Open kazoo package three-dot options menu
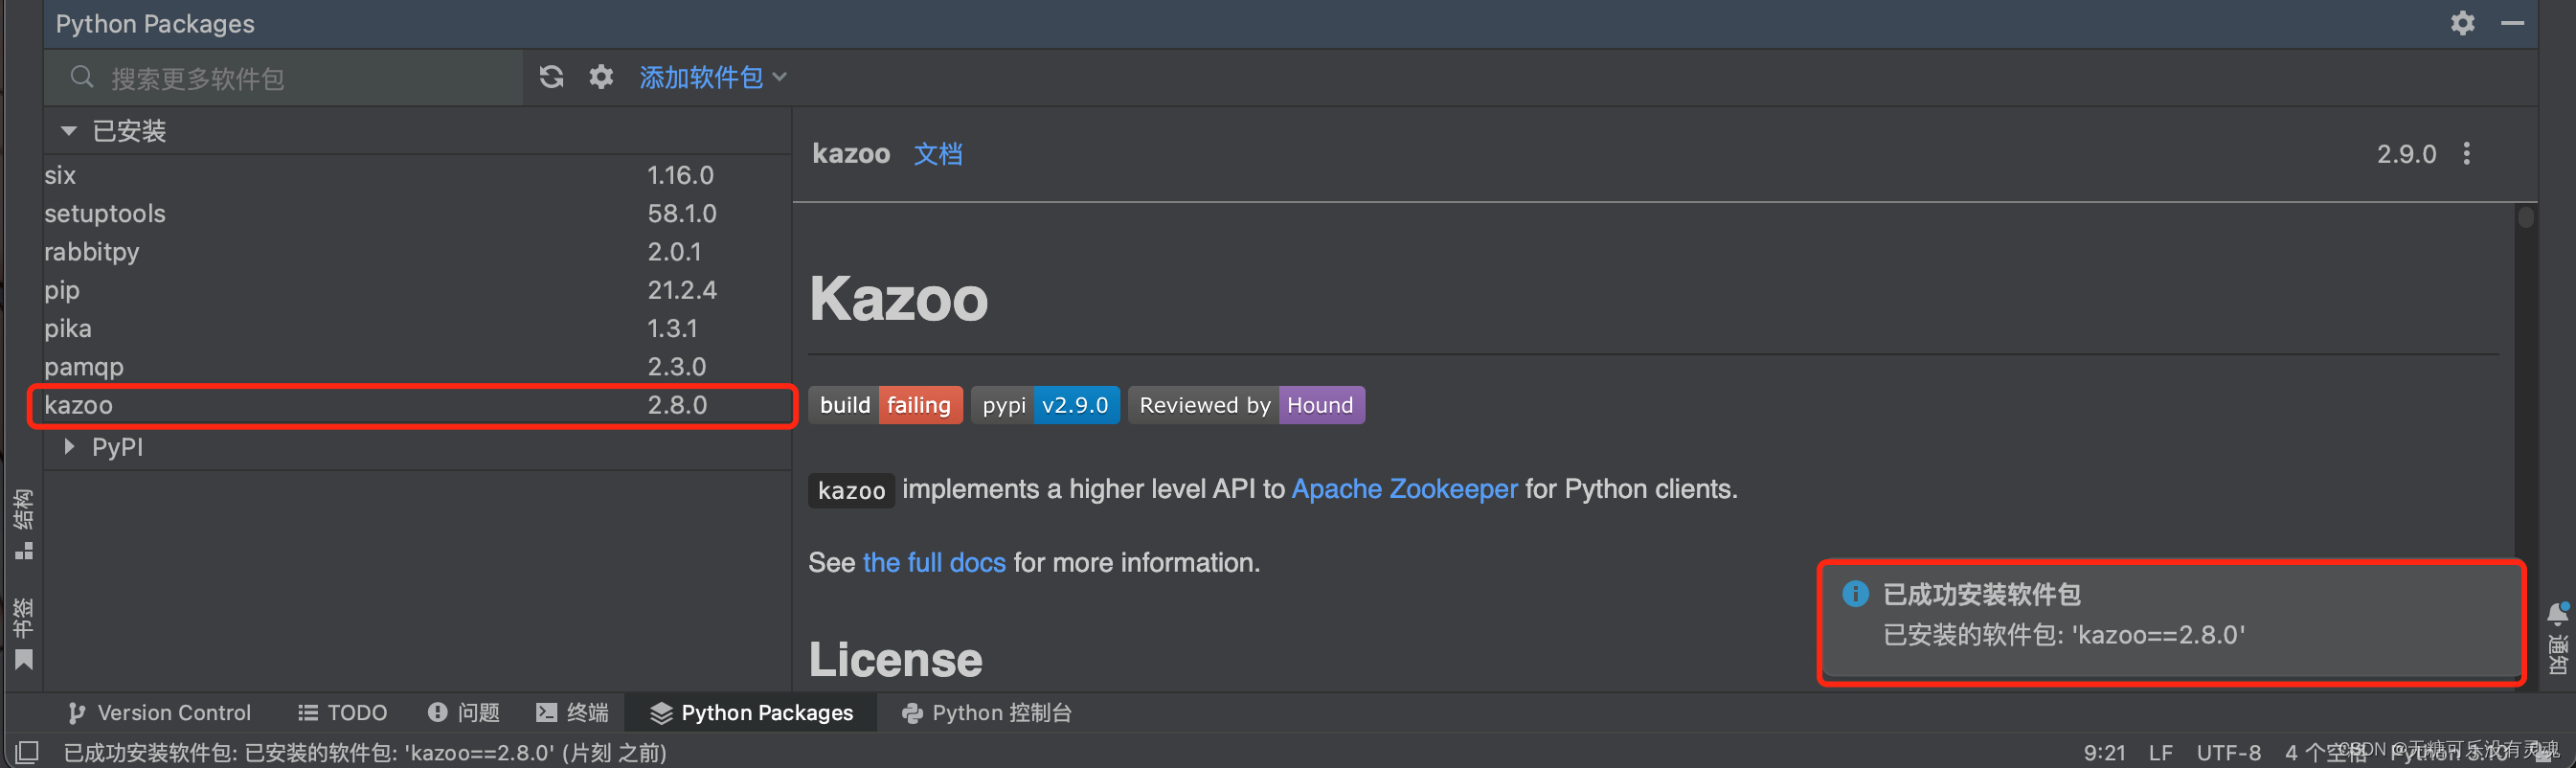 (2467, 153)
